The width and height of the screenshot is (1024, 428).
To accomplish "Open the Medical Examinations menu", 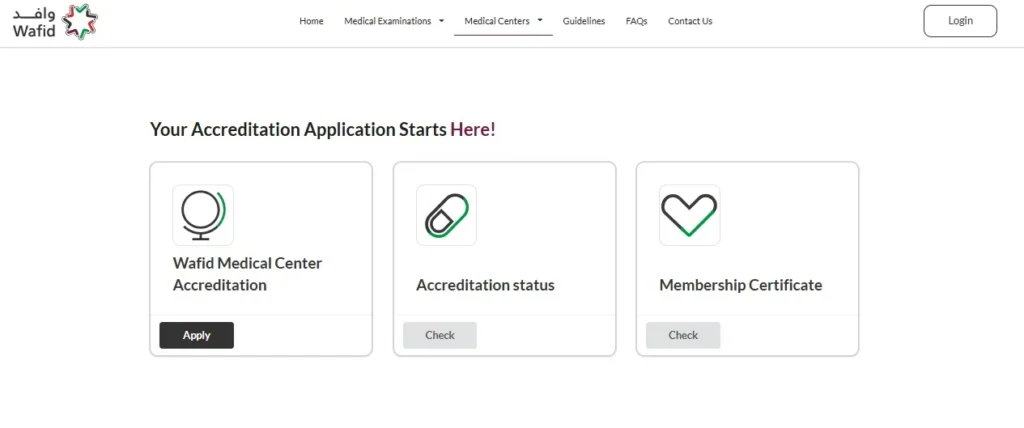I will coord(388,21).
